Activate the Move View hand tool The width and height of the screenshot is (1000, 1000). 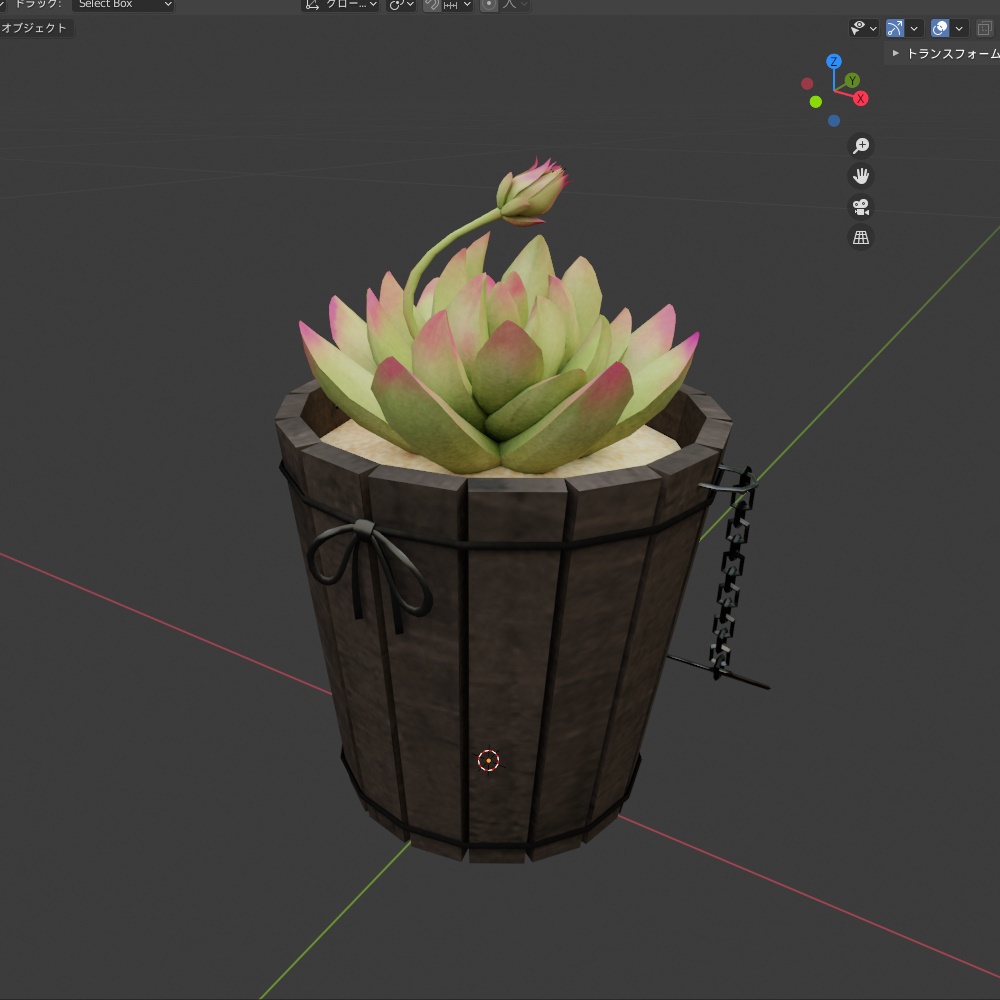[x=860, y=176]
